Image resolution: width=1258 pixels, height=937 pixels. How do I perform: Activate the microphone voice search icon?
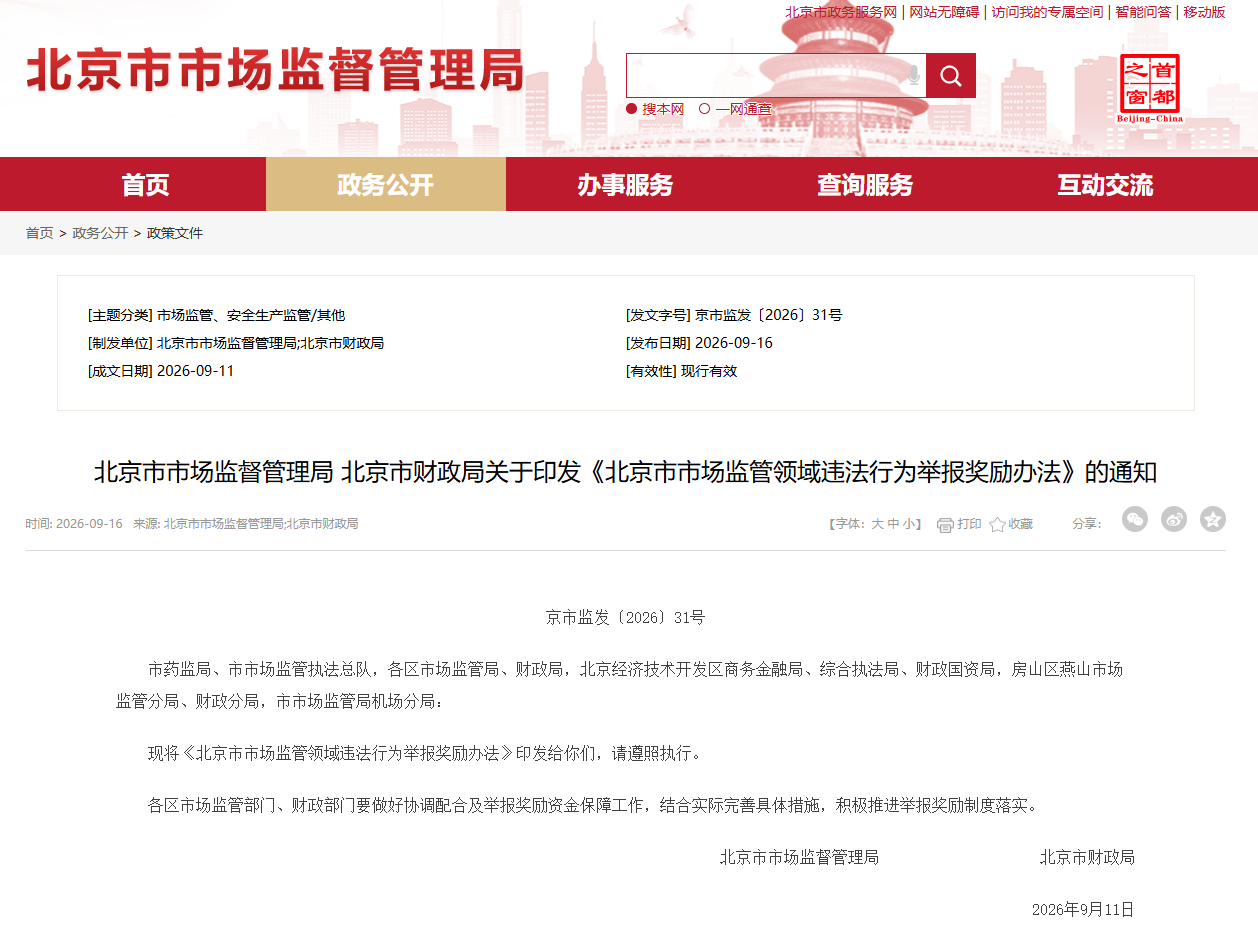[x=913, y=76]
